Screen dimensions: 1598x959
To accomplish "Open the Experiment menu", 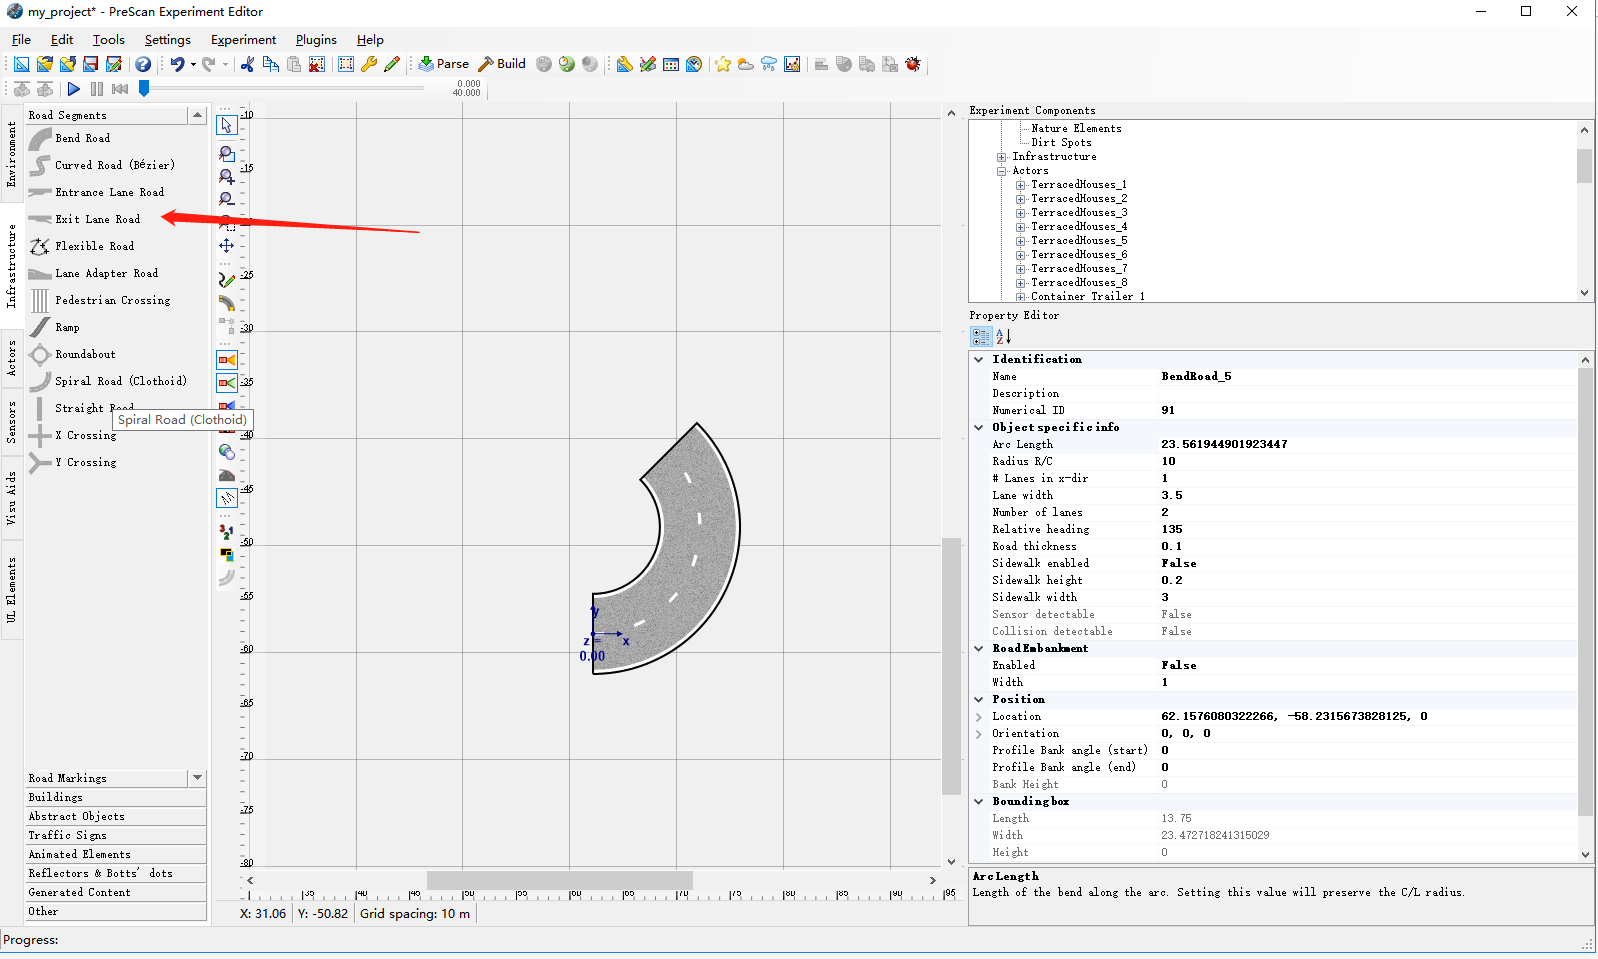I will click(x=243, y=40).
